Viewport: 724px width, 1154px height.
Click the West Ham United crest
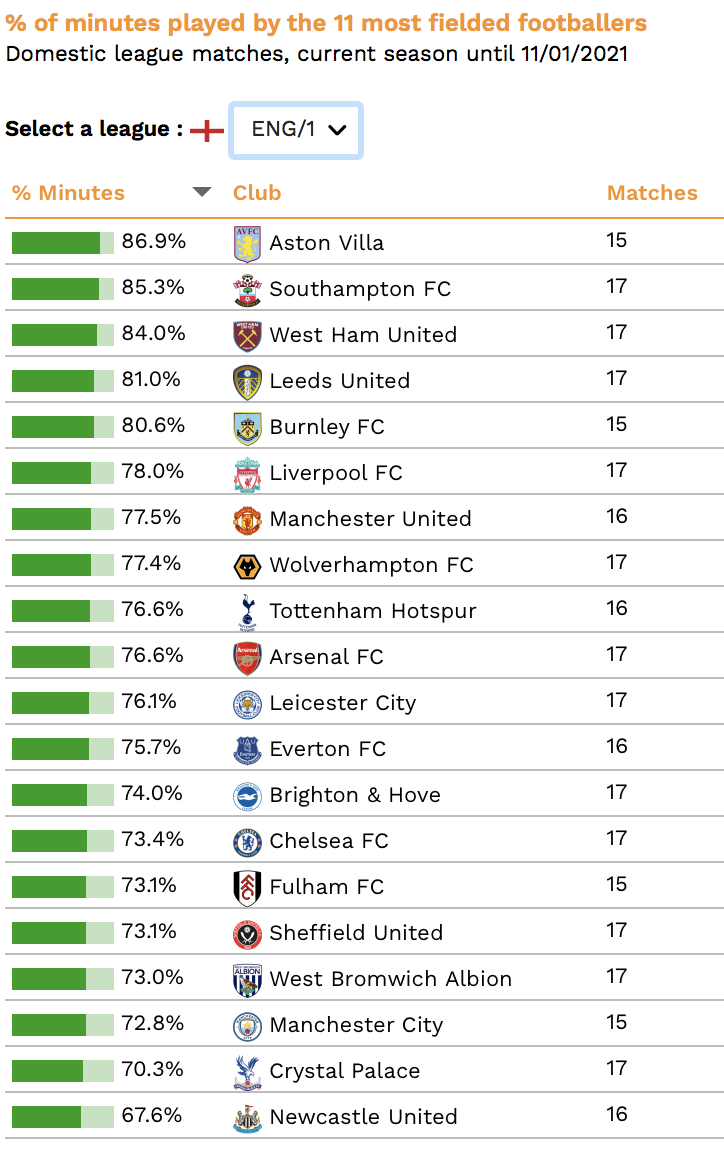point(247,336)
